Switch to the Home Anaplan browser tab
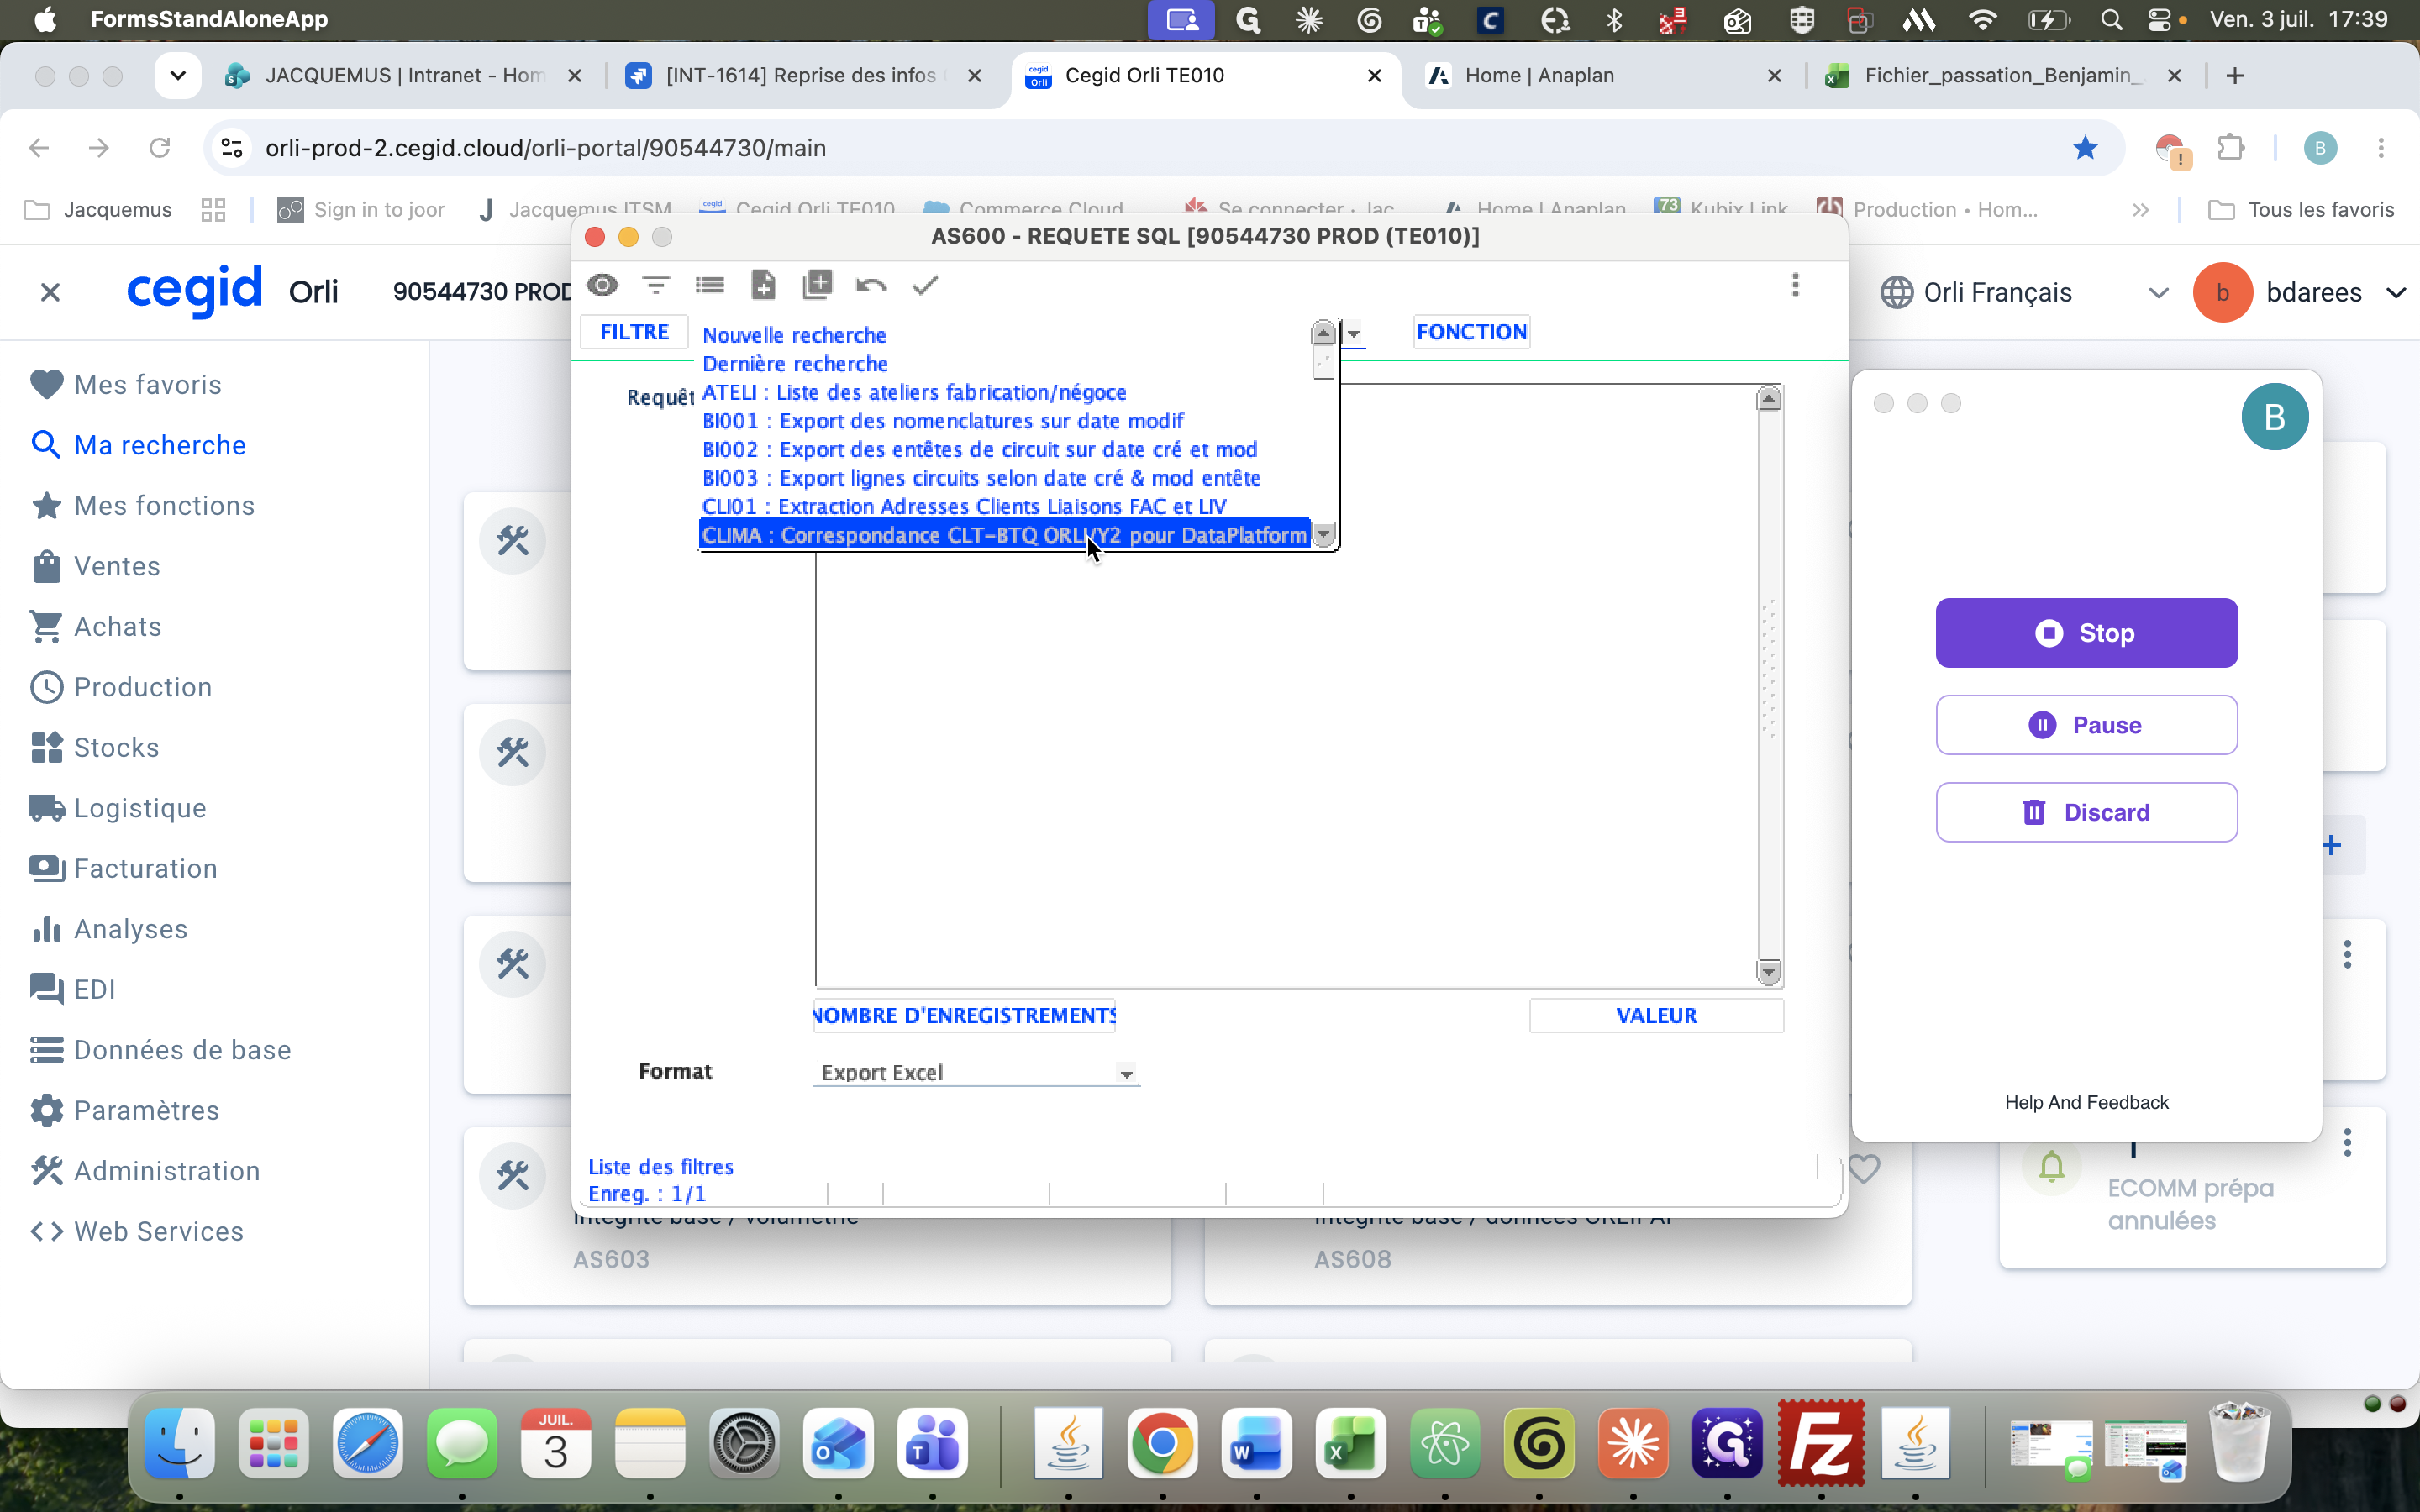Image resolution: width=2420 pixels, height=1512 pixels. click(x=1603, y=76)
